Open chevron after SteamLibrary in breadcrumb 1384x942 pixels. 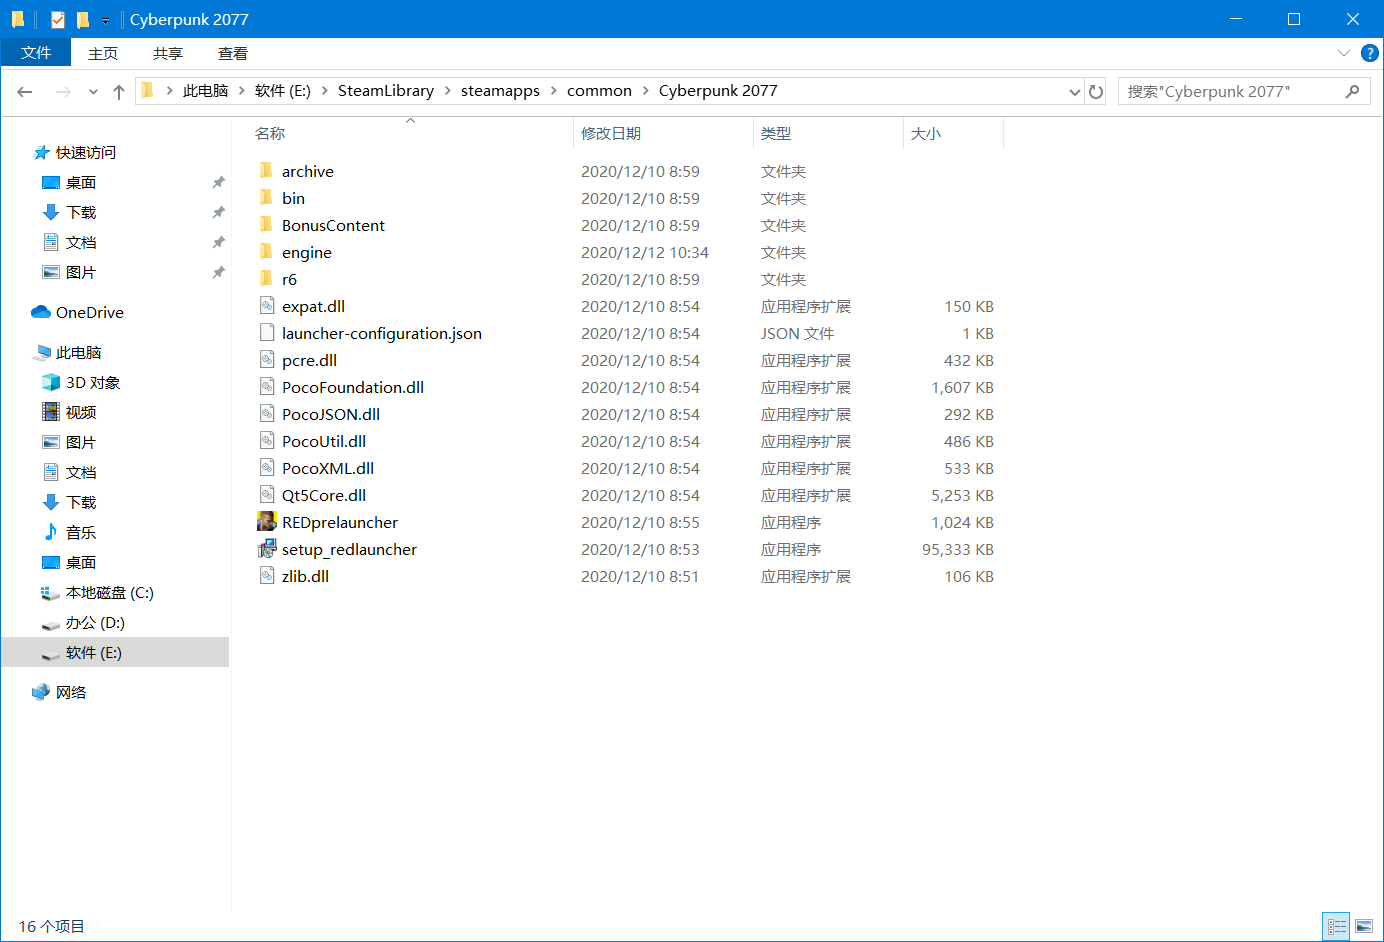[x=447, y=91]
